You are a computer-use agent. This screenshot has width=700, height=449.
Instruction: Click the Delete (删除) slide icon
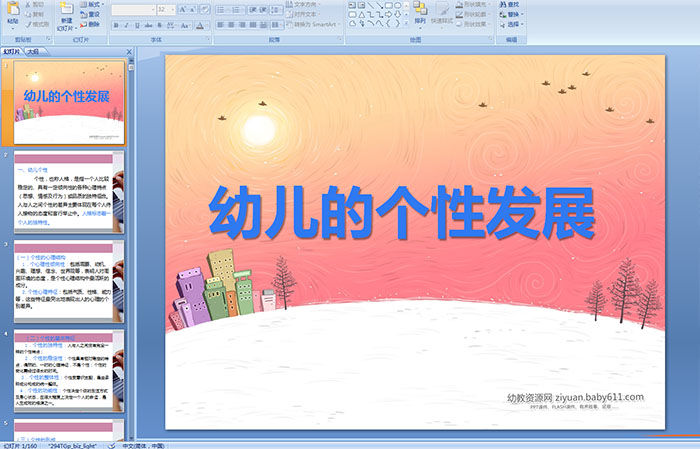[x=83, y=24]
